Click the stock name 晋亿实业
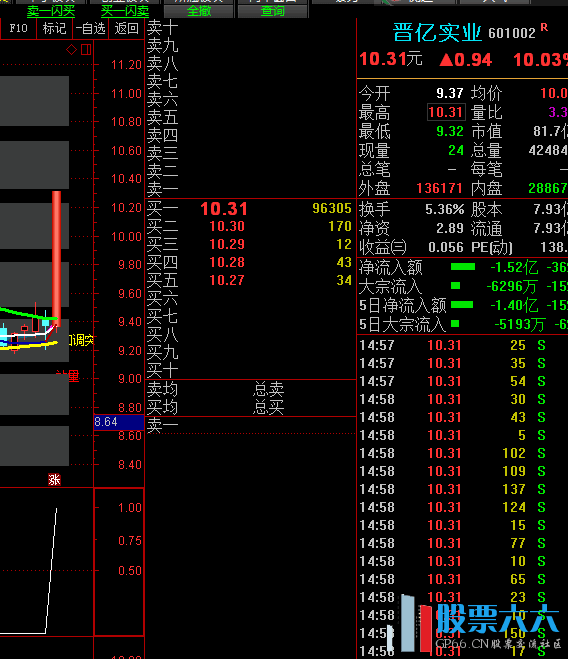Viewport: 568px width, 659px height. coord(437,32)
